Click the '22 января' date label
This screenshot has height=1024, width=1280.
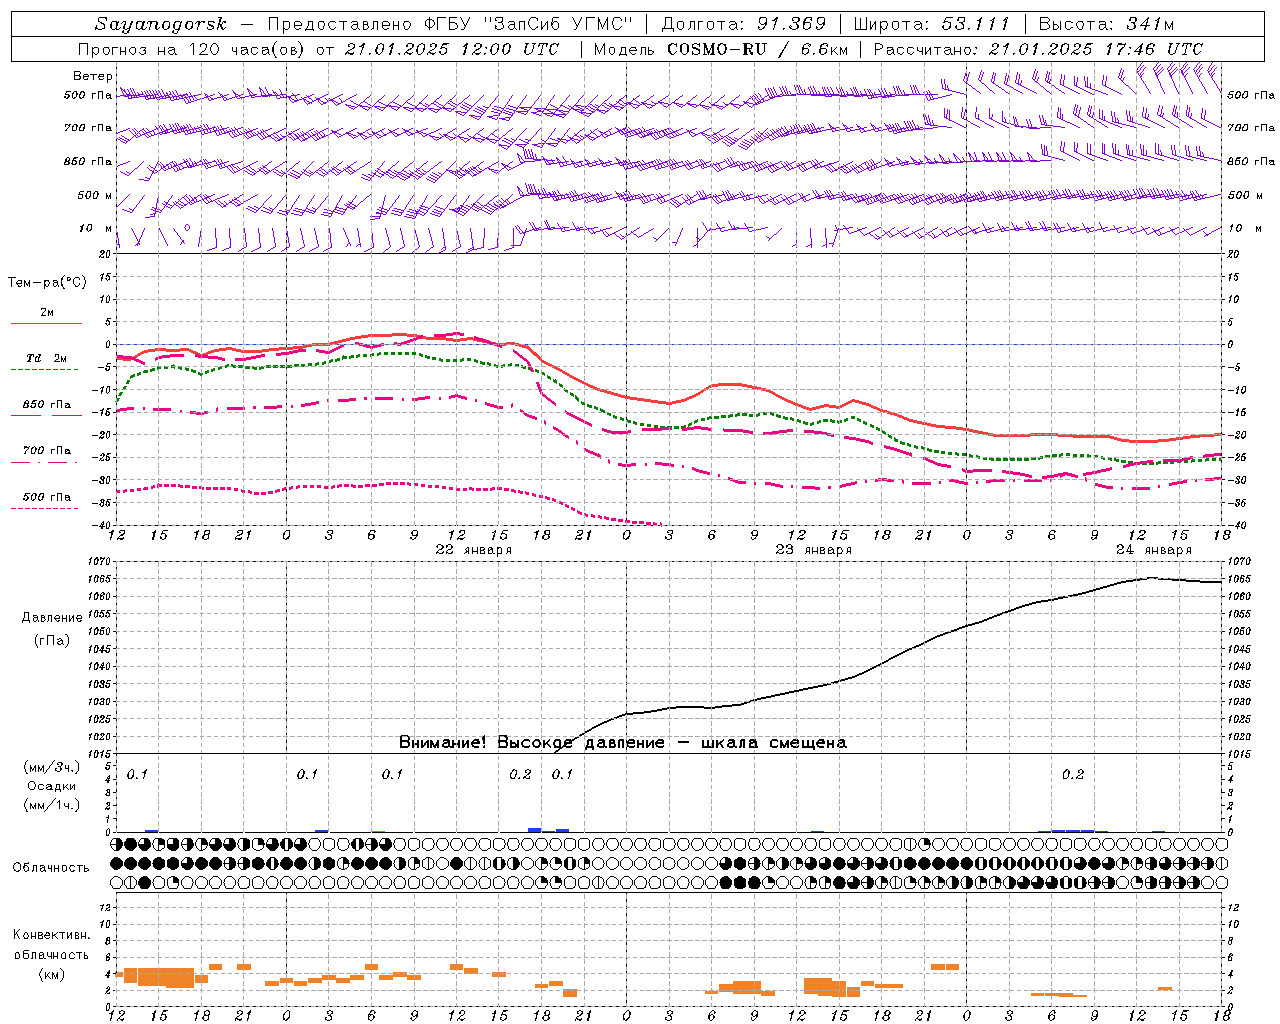click(473, 550)
